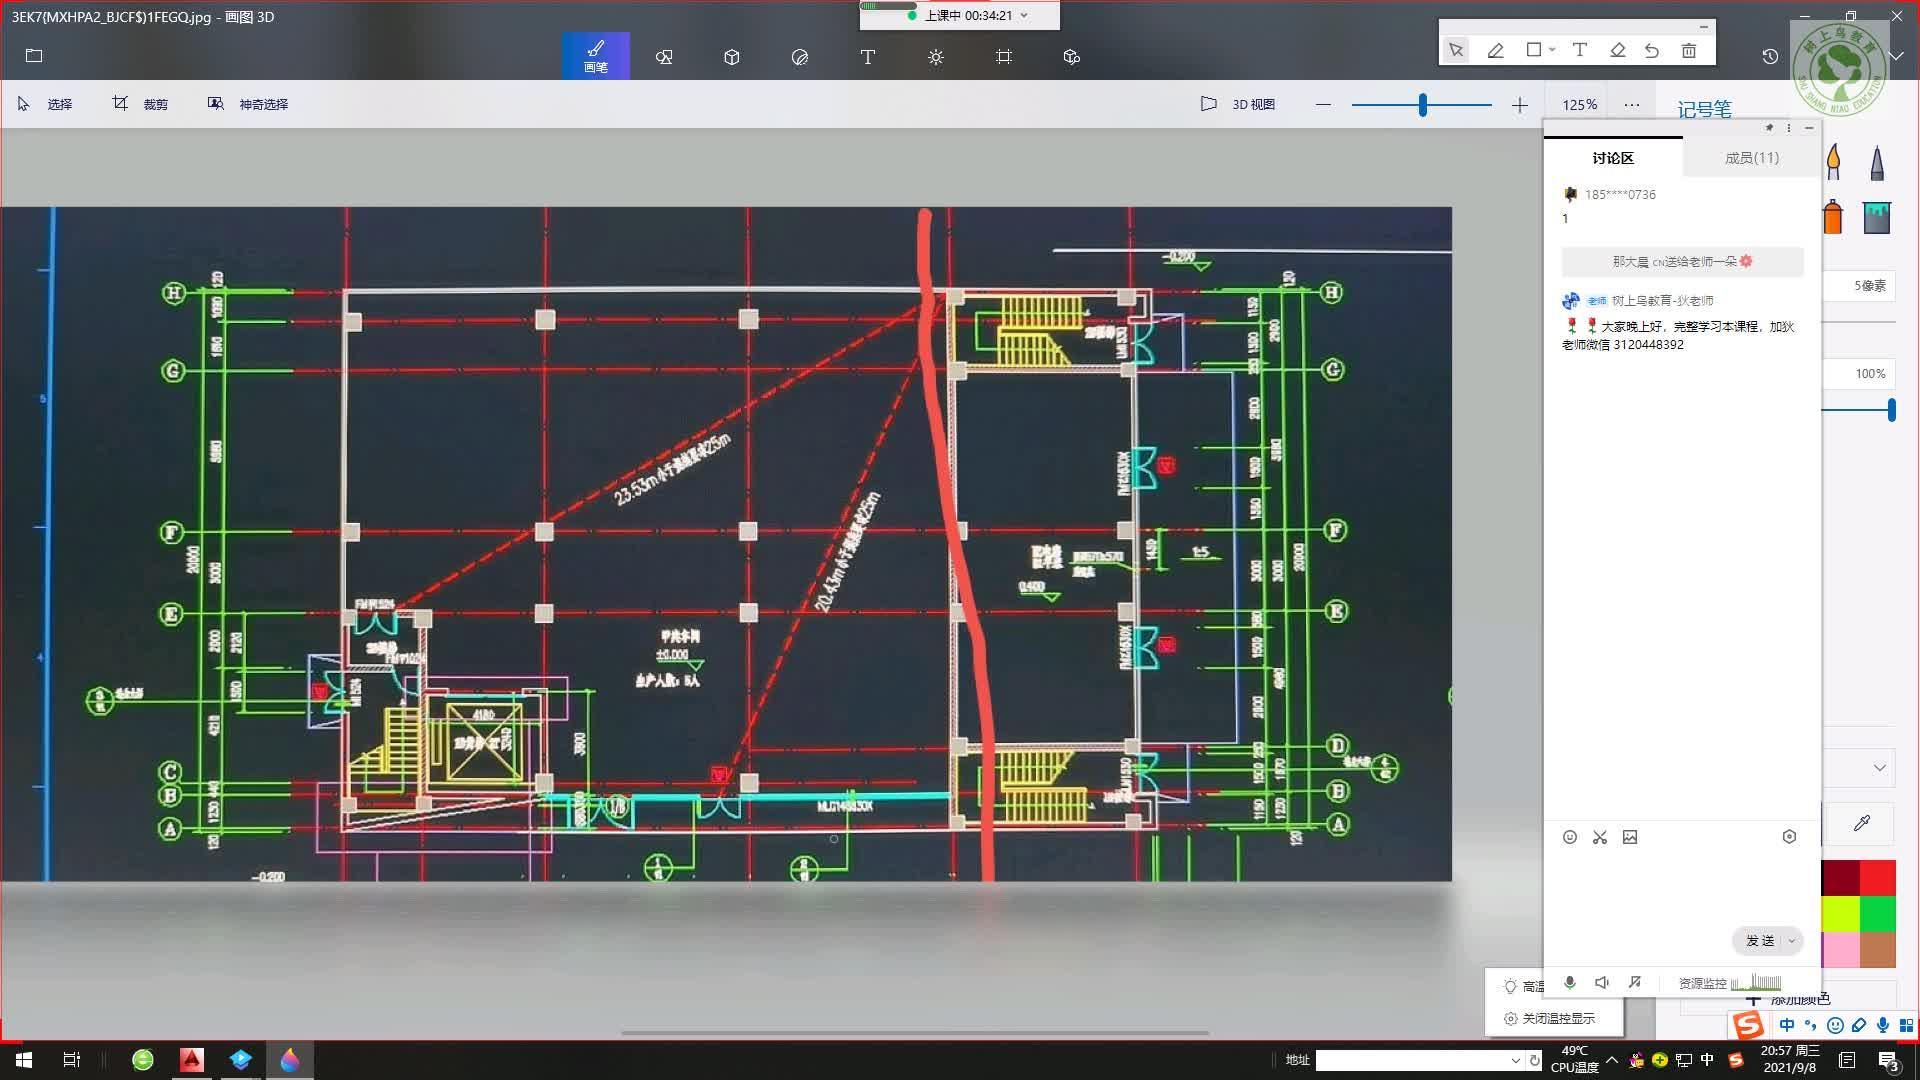
Task: Expand the send options dropdown arrow
Action: pyautogui.click(x=1792, y=941)
